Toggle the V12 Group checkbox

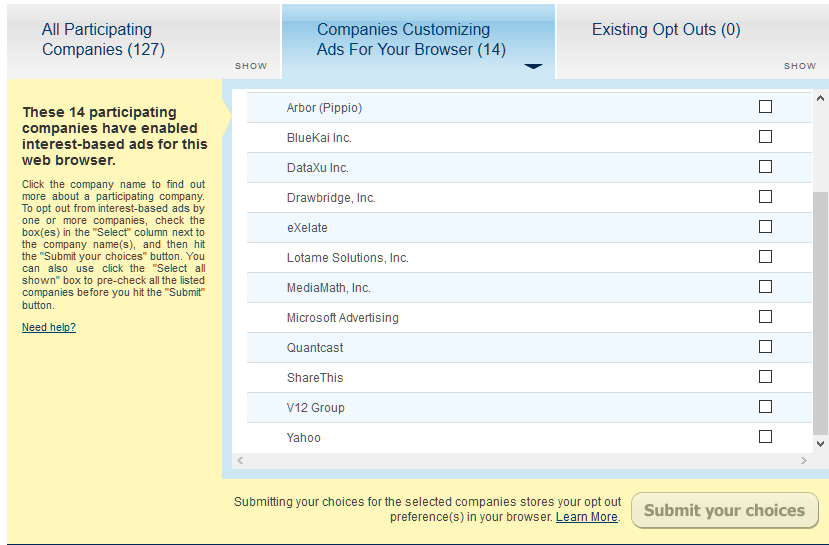pyautogui.click(x=765, y=407)
